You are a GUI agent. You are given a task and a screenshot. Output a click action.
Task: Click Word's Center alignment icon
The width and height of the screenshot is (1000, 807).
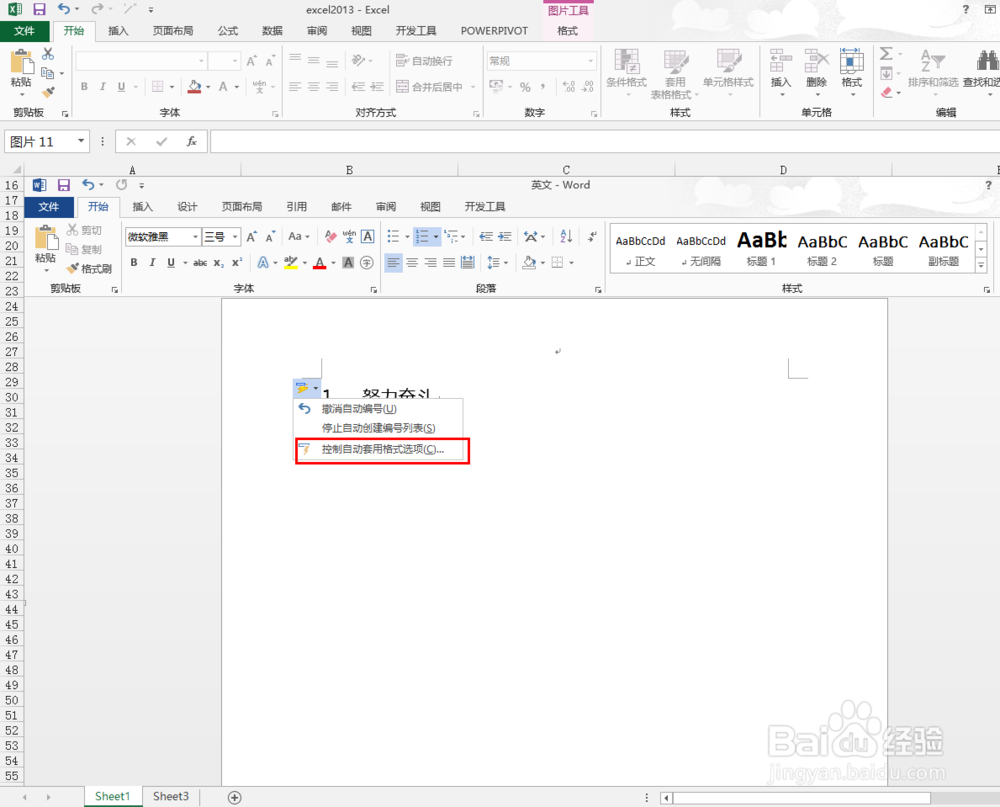(x=412, y=262)
